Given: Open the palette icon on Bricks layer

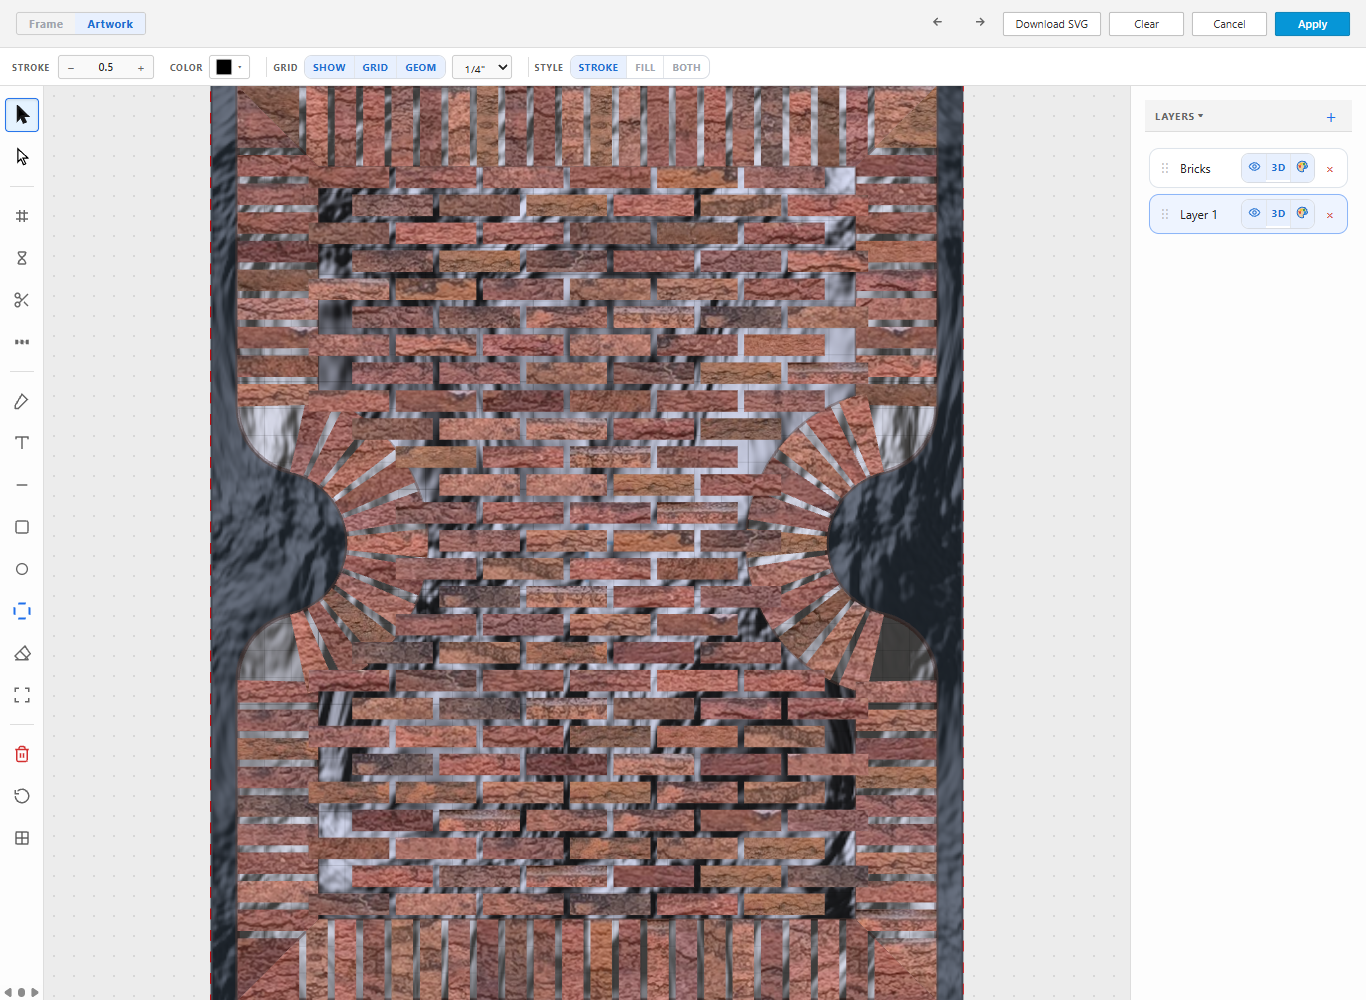Looking at the screenshot, I should [x=1302, y=167].
